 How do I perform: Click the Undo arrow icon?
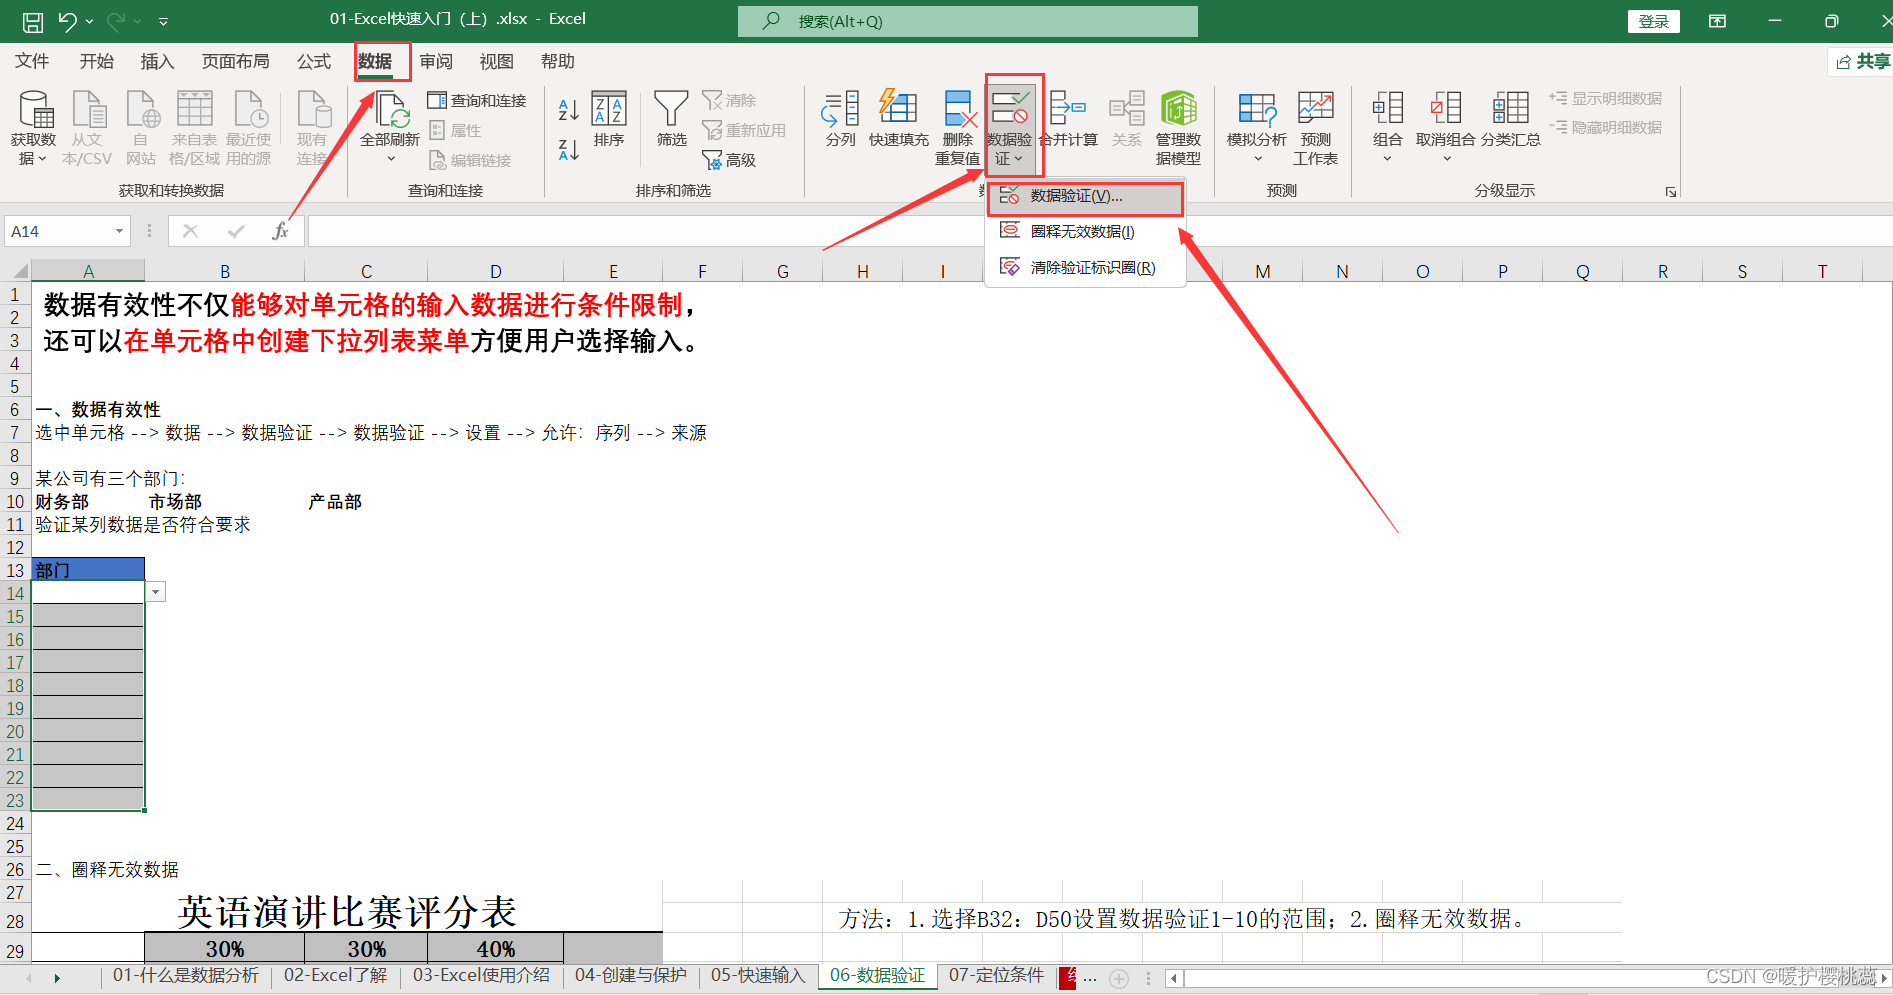click(67, 21)
